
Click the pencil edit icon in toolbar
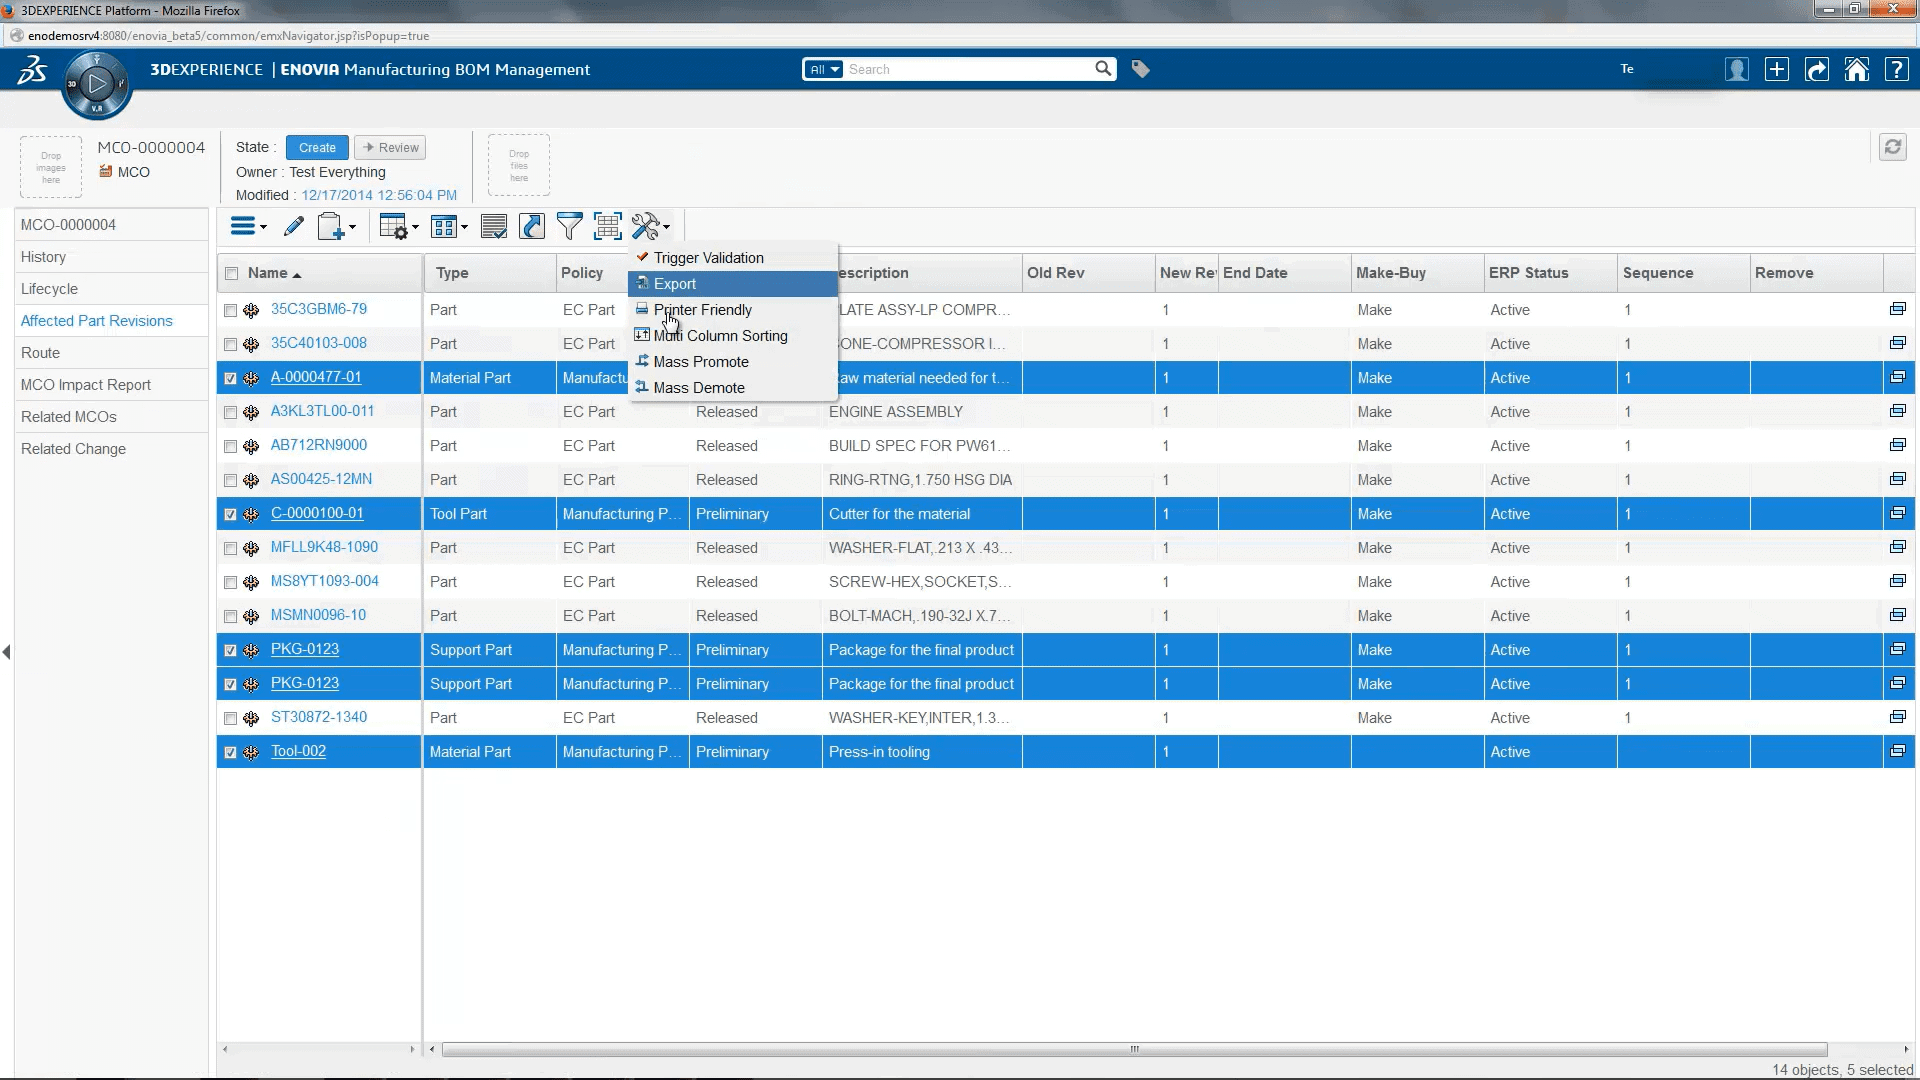[x=293, y=227]
